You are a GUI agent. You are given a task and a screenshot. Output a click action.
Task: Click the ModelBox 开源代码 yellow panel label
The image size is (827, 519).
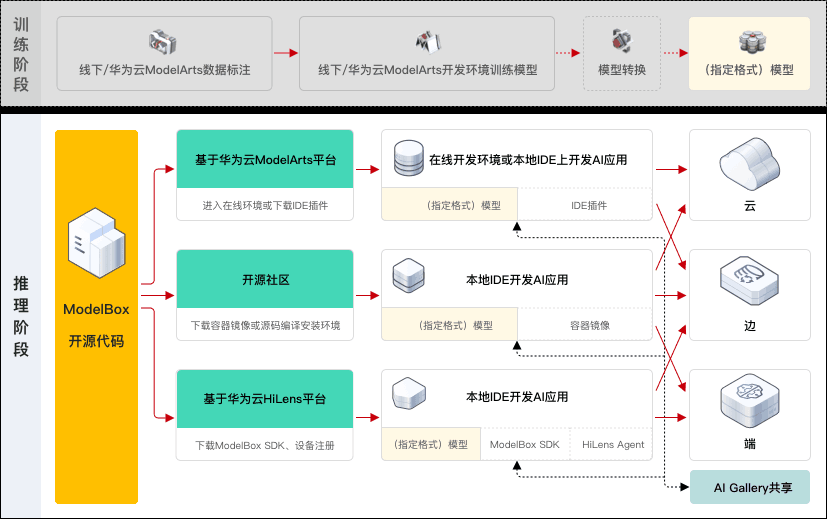coord(97,325)
